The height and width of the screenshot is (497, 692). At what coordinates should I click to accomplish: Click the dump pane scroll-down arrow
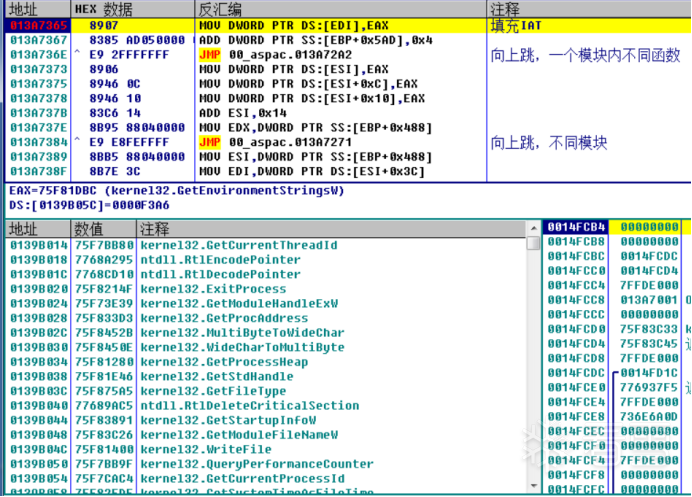pyautogui.click(x=534, y=486)
